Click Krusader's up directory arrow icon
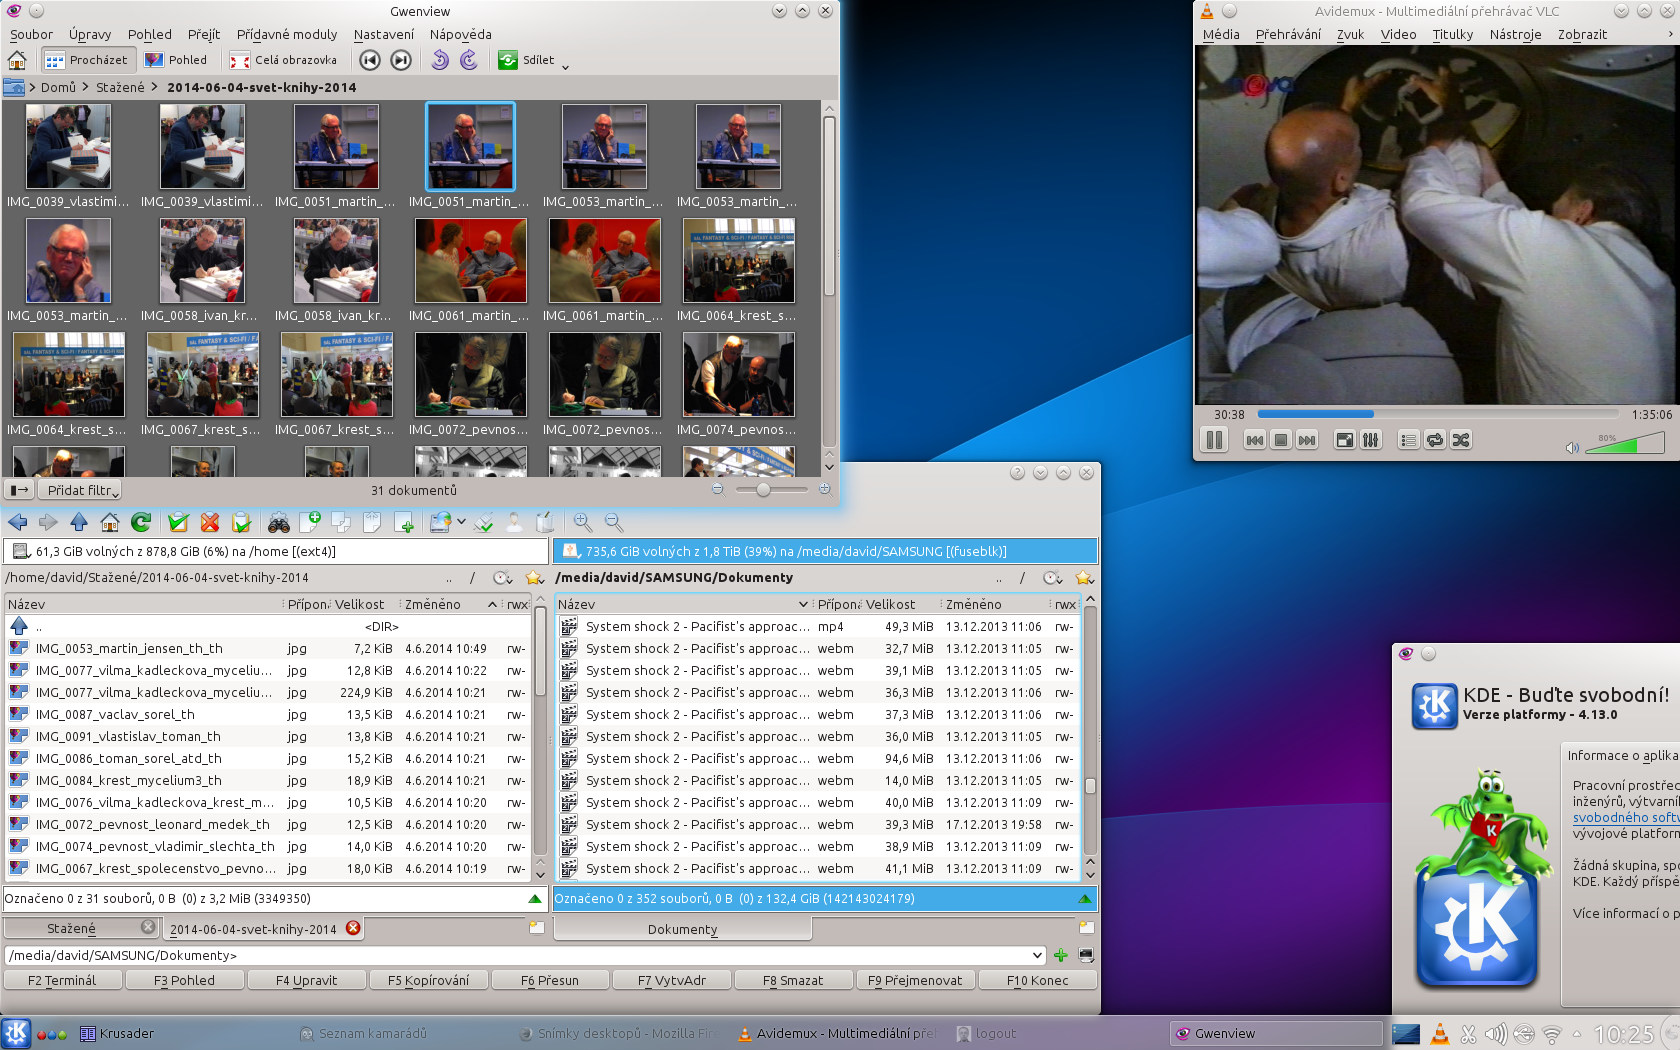This screenshot has height=1050, width=1680. 79,522
